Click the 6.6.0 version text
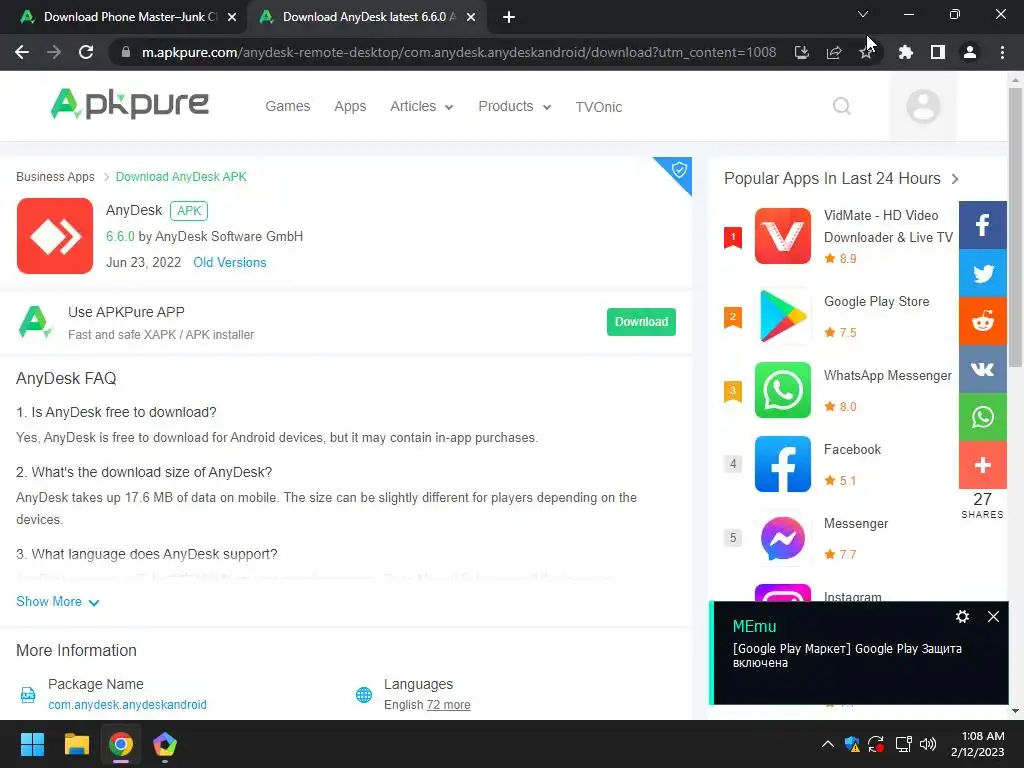This screenshot has width=1024, height=768. pyautogui.click(x=120, y=236)
